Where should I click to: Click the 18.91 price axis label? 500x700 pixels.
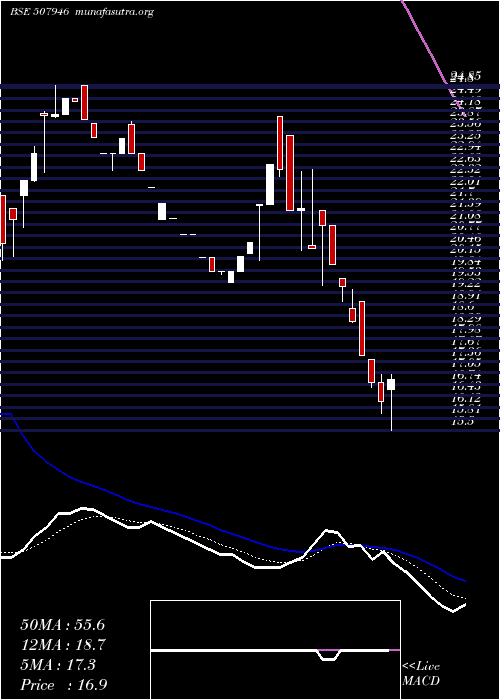pos(464,296)
